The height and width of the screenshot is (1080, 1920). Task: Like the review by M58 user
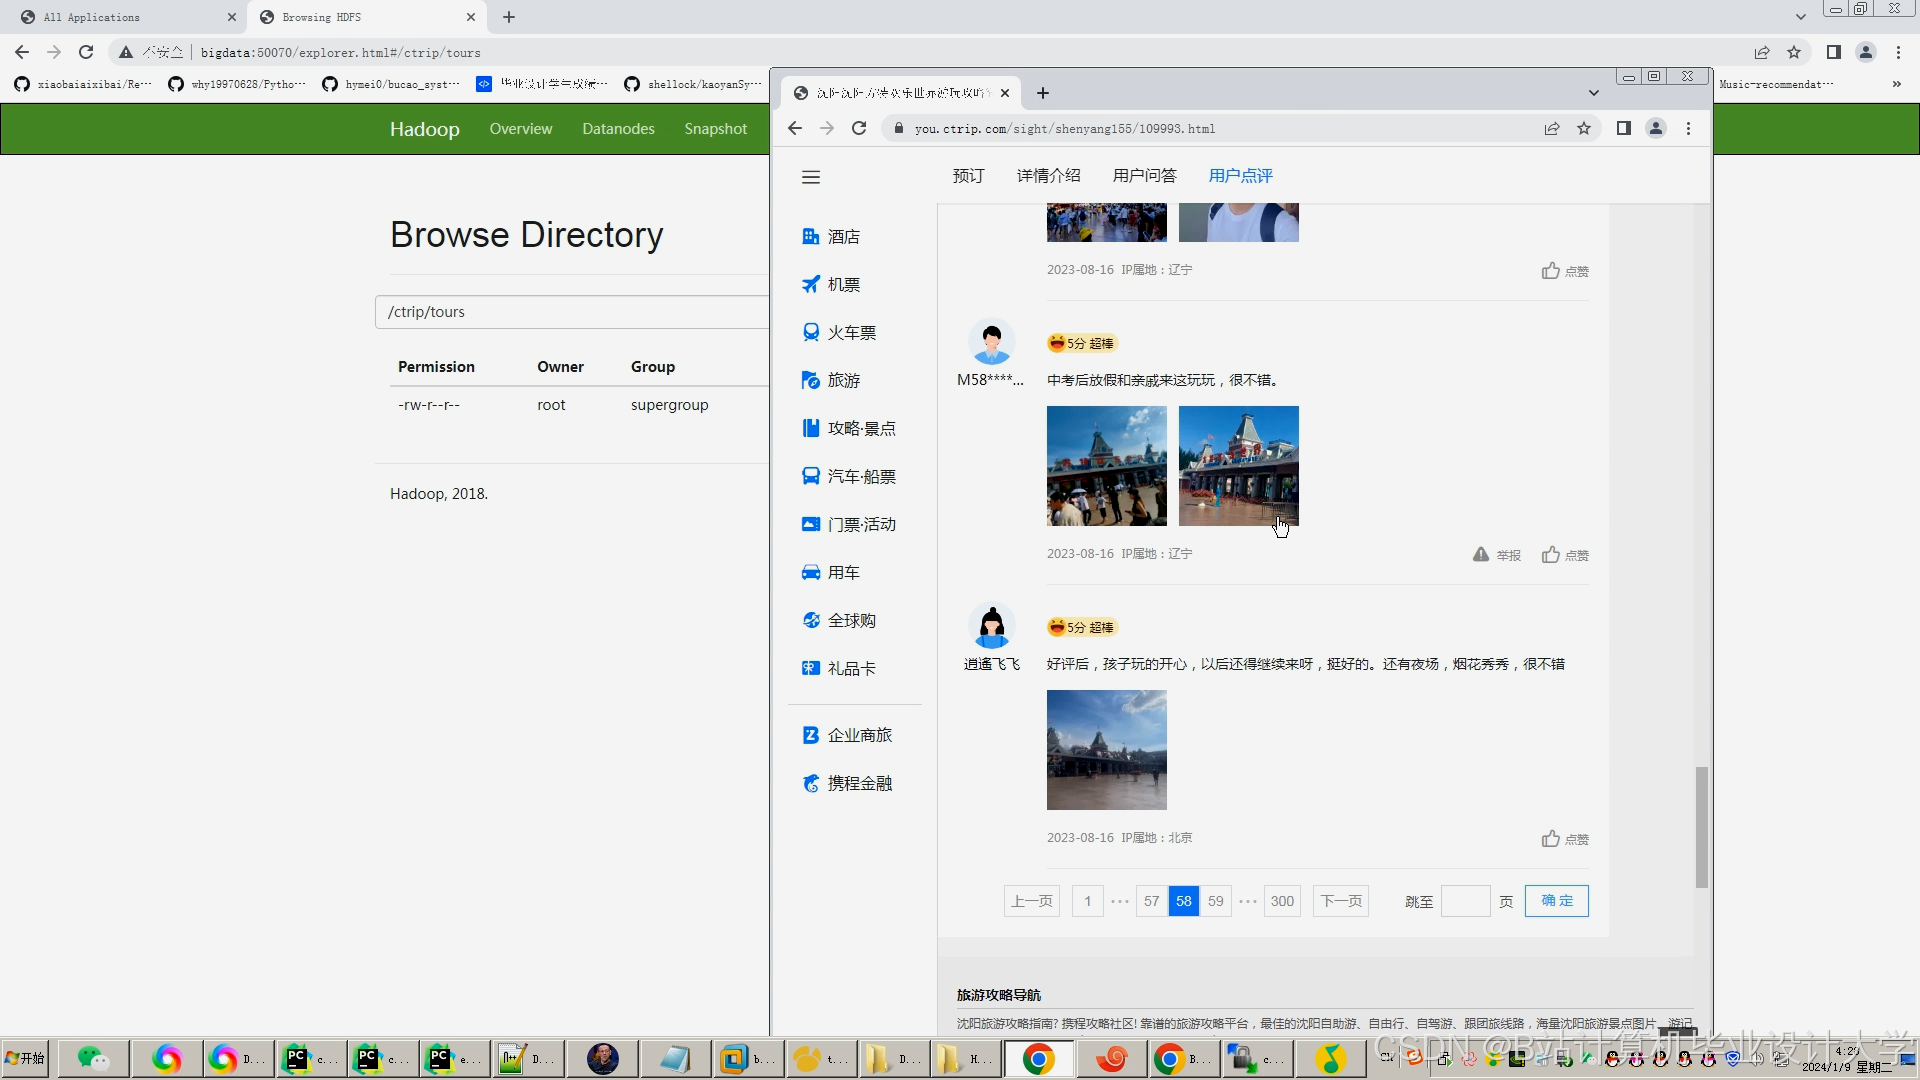click(x=1551, y=555)
